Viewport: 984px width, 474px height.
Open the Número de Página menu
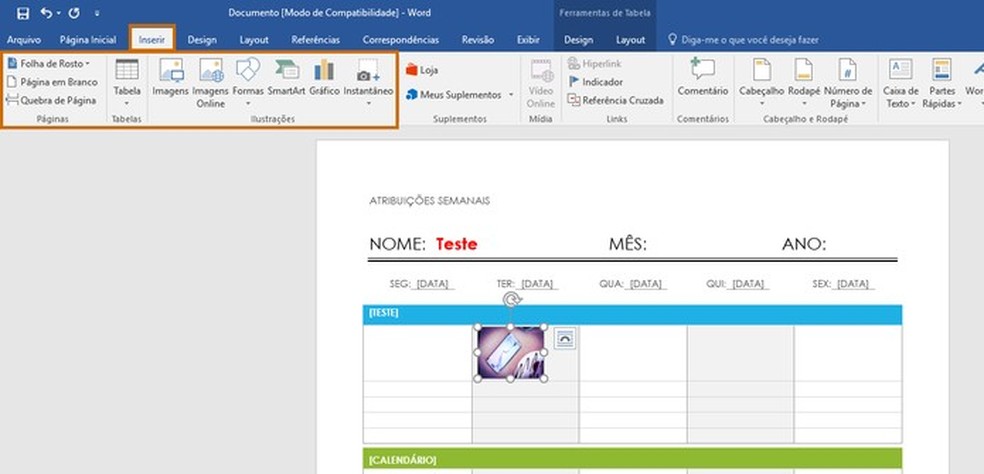848,83
